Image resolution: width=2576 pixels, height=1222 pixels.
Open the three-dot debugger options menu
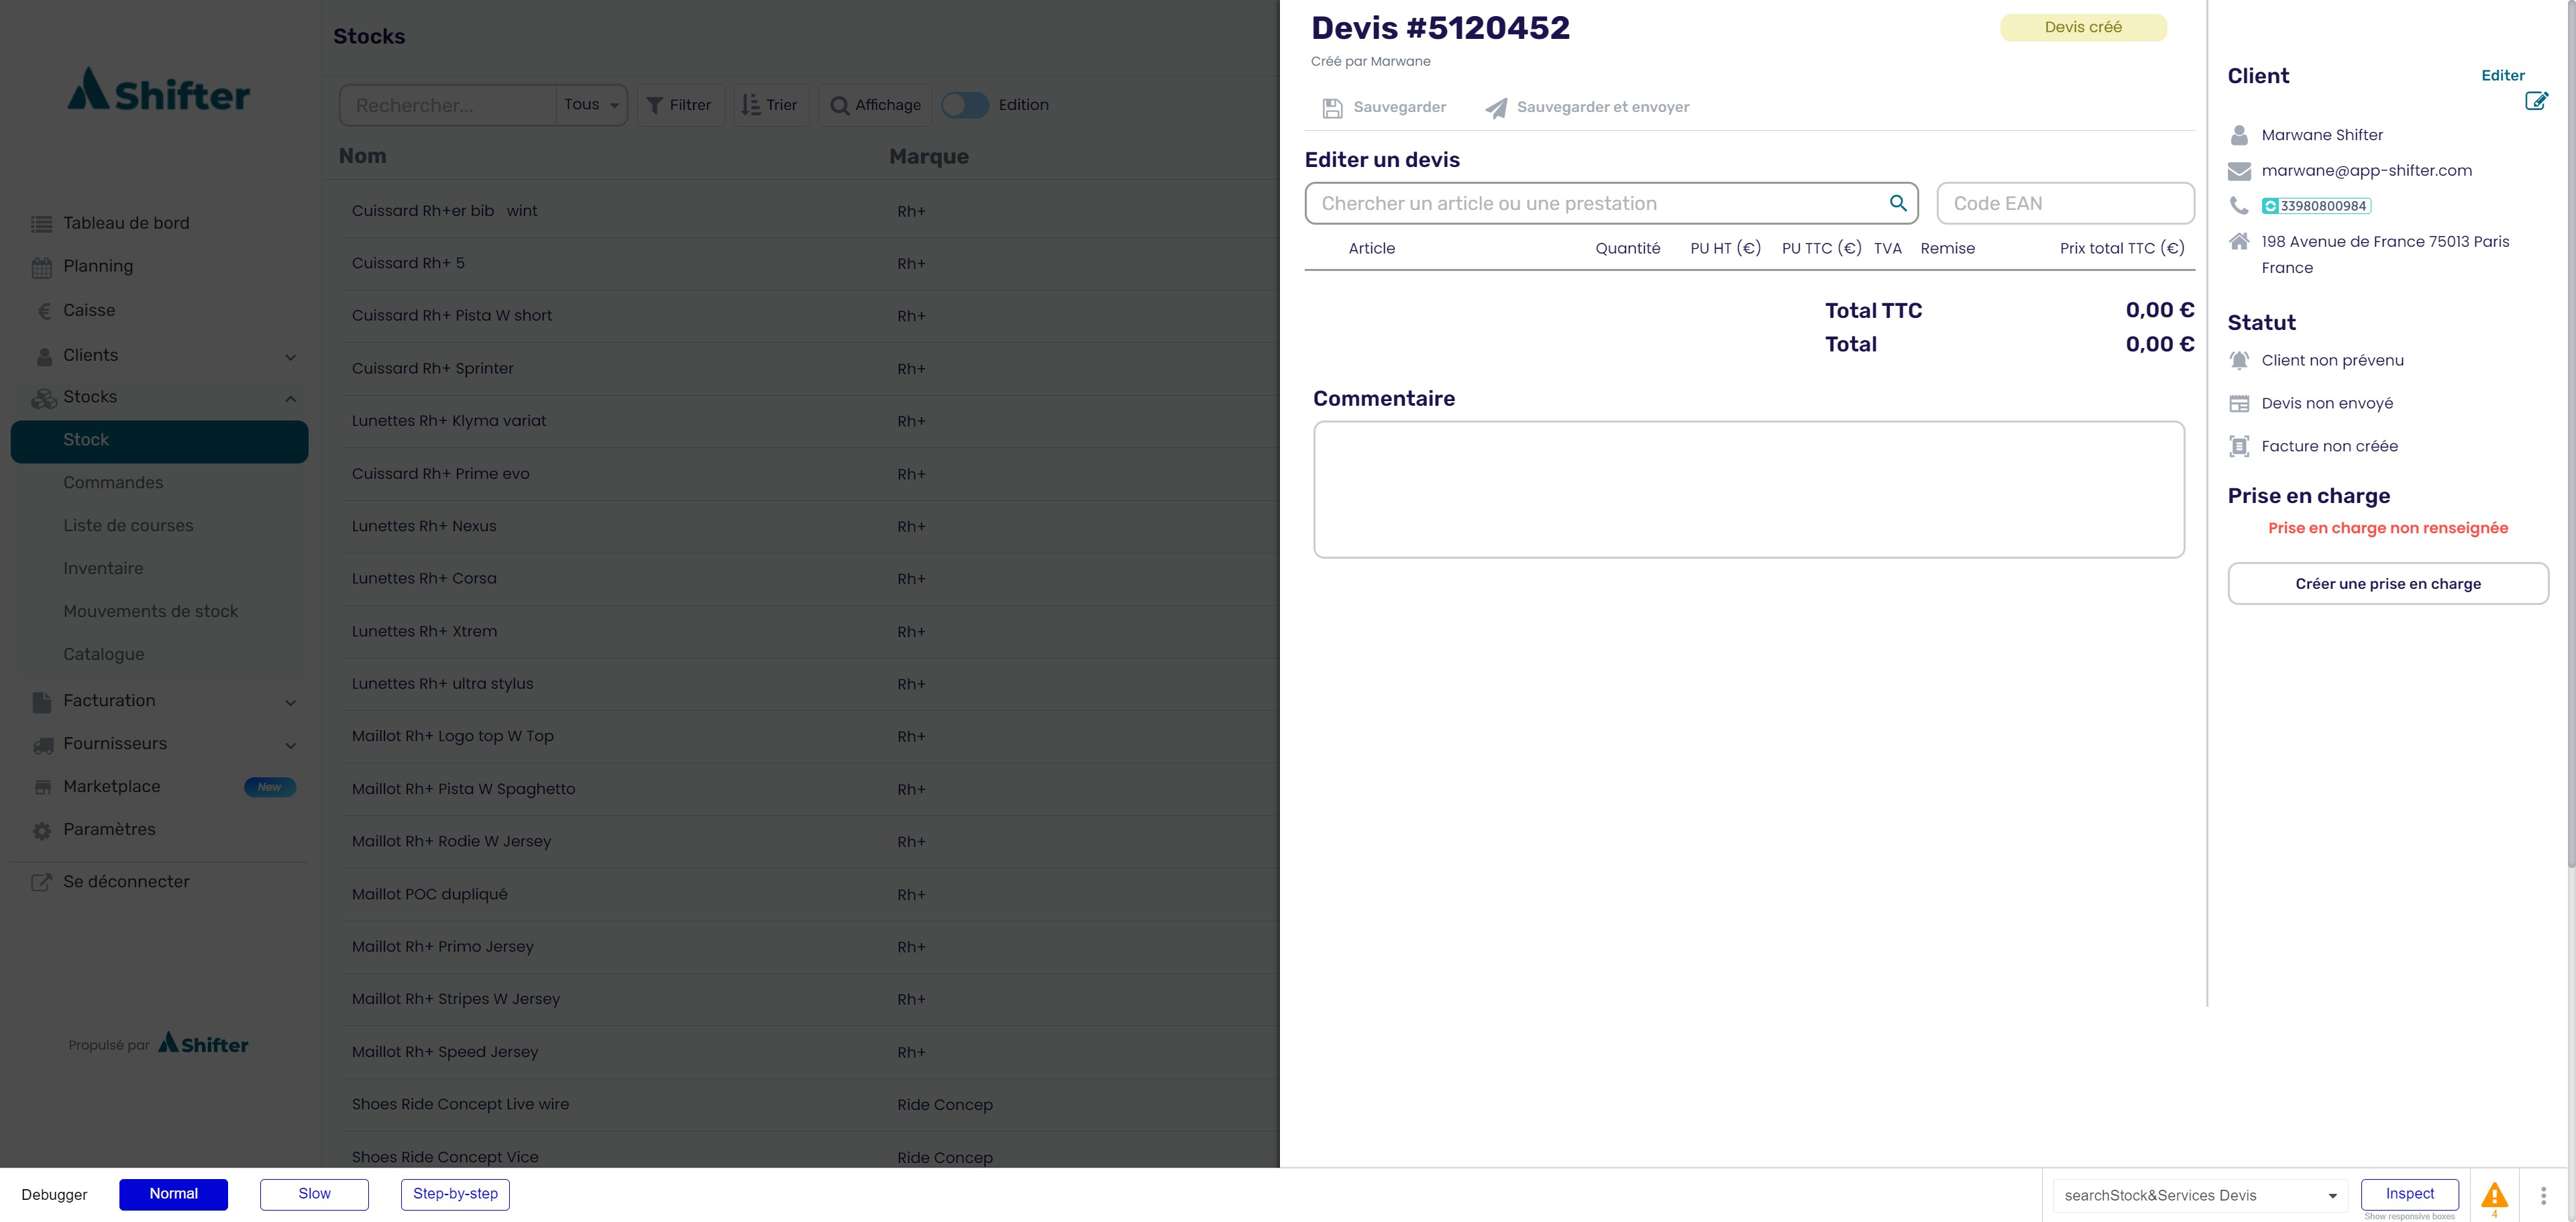(2543, 1195)
